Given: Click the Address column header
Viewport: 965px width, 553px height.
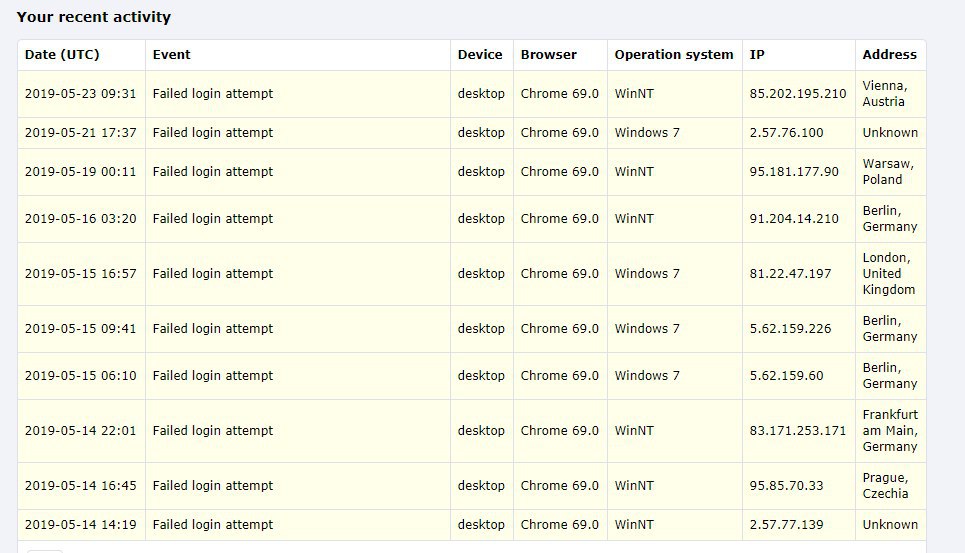Looking at the screenshot, I should [889, 55].
